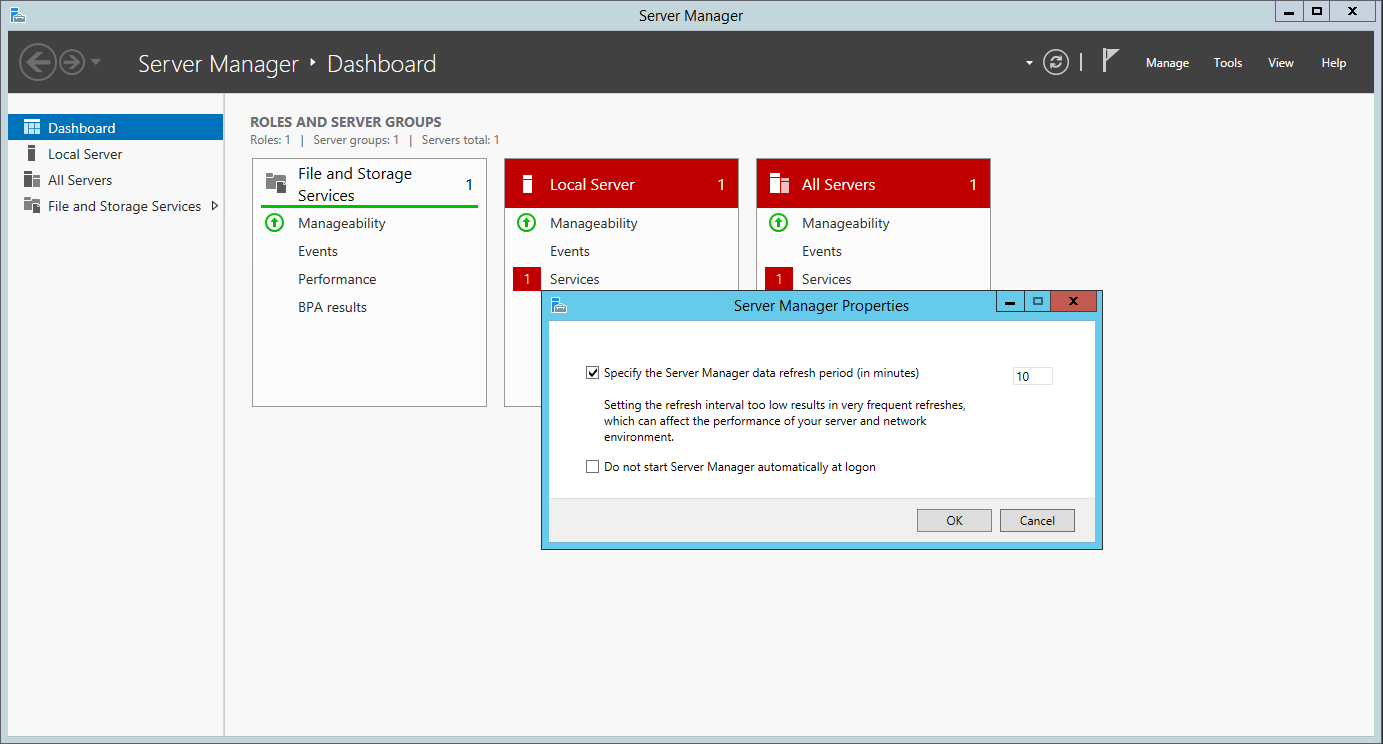Open Manageability in Local Server tile
This screenshot has width=1383, height=744.
594,223
